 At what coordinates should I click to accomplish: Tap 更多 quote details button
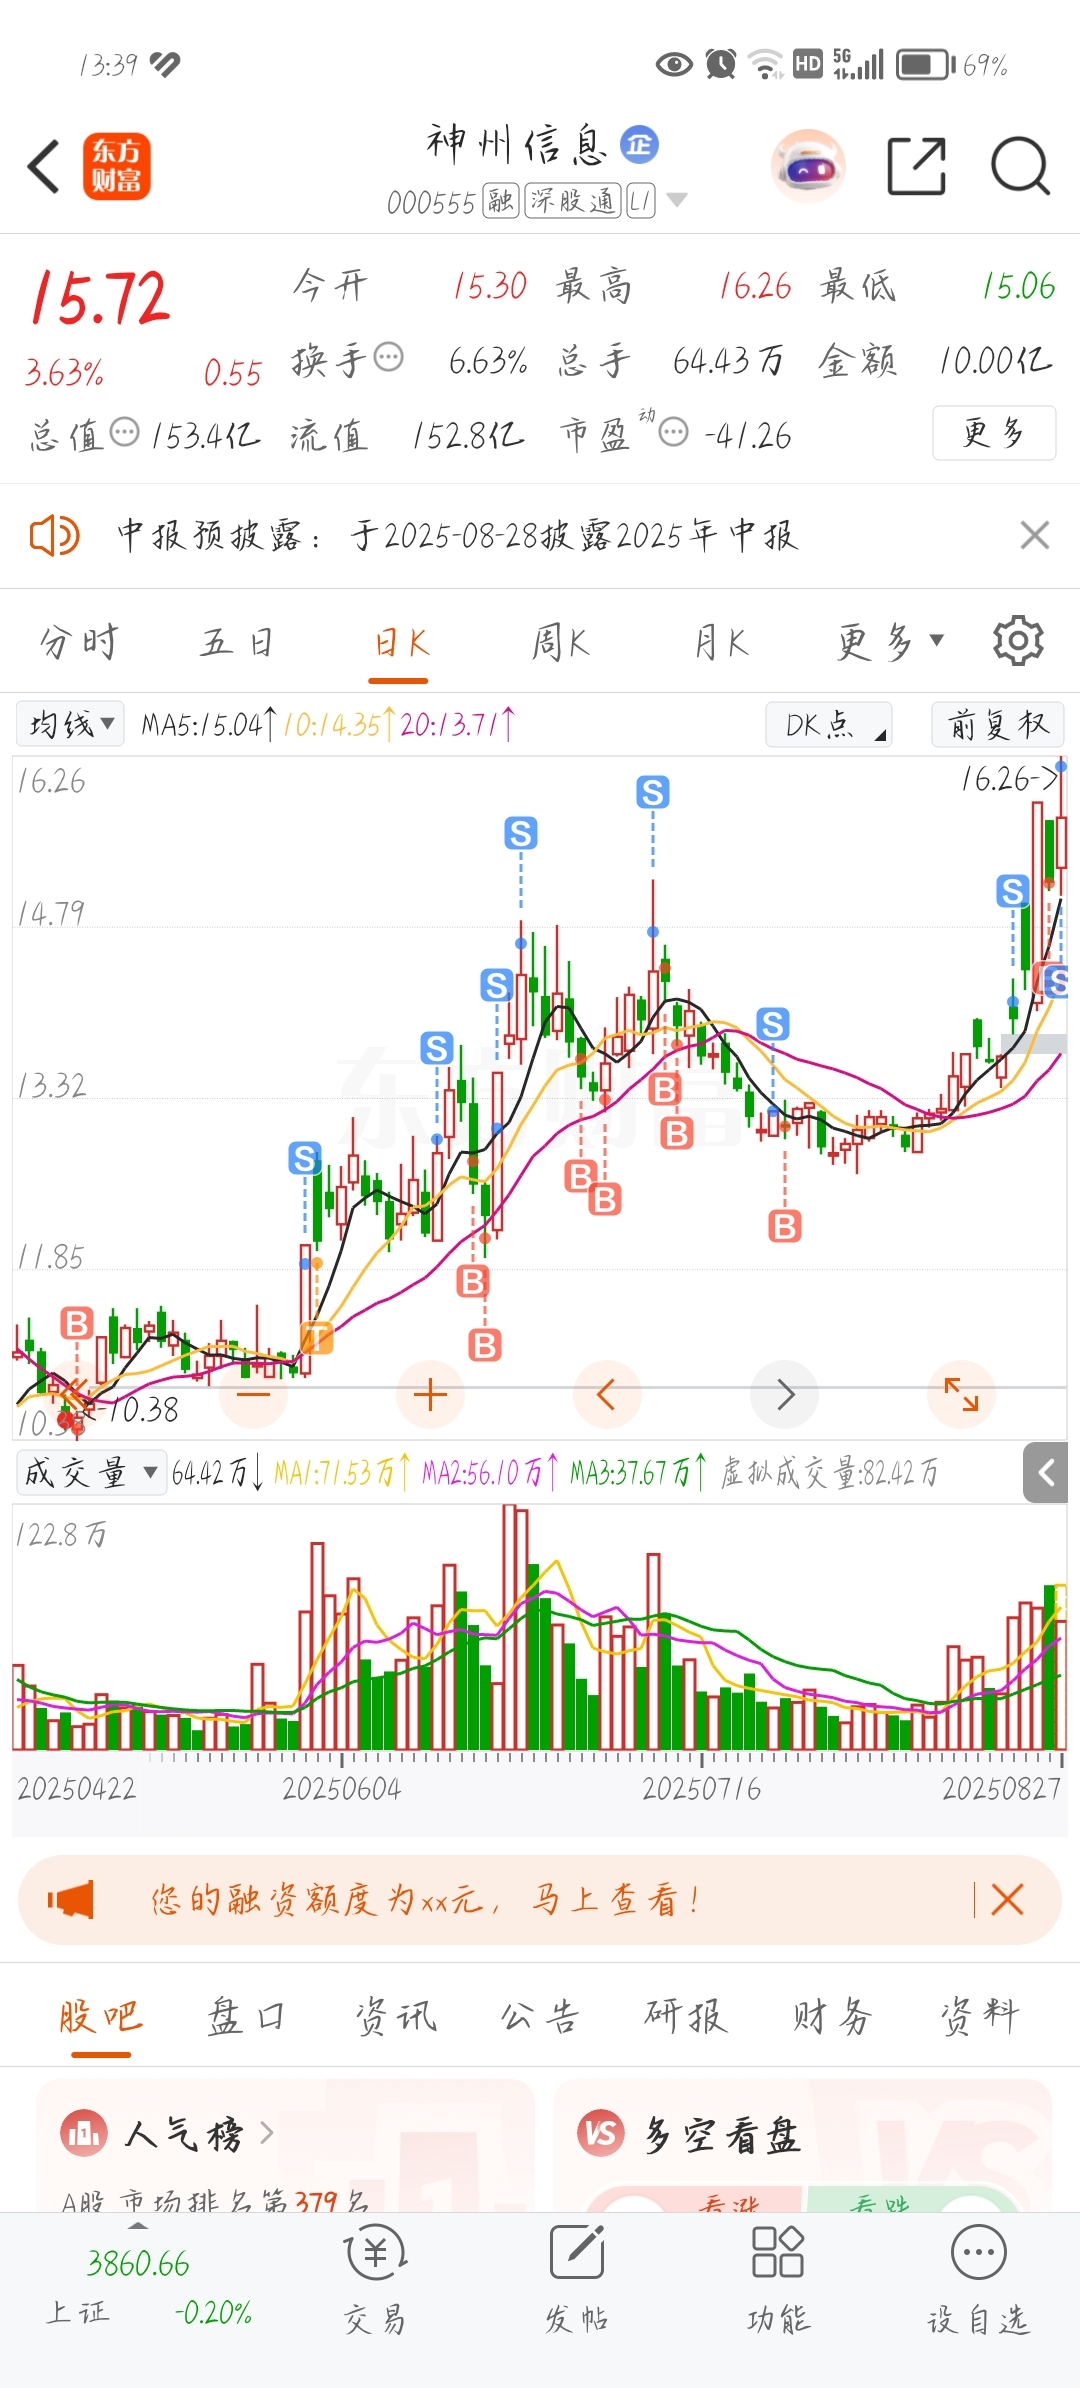(x=994, y=433)
